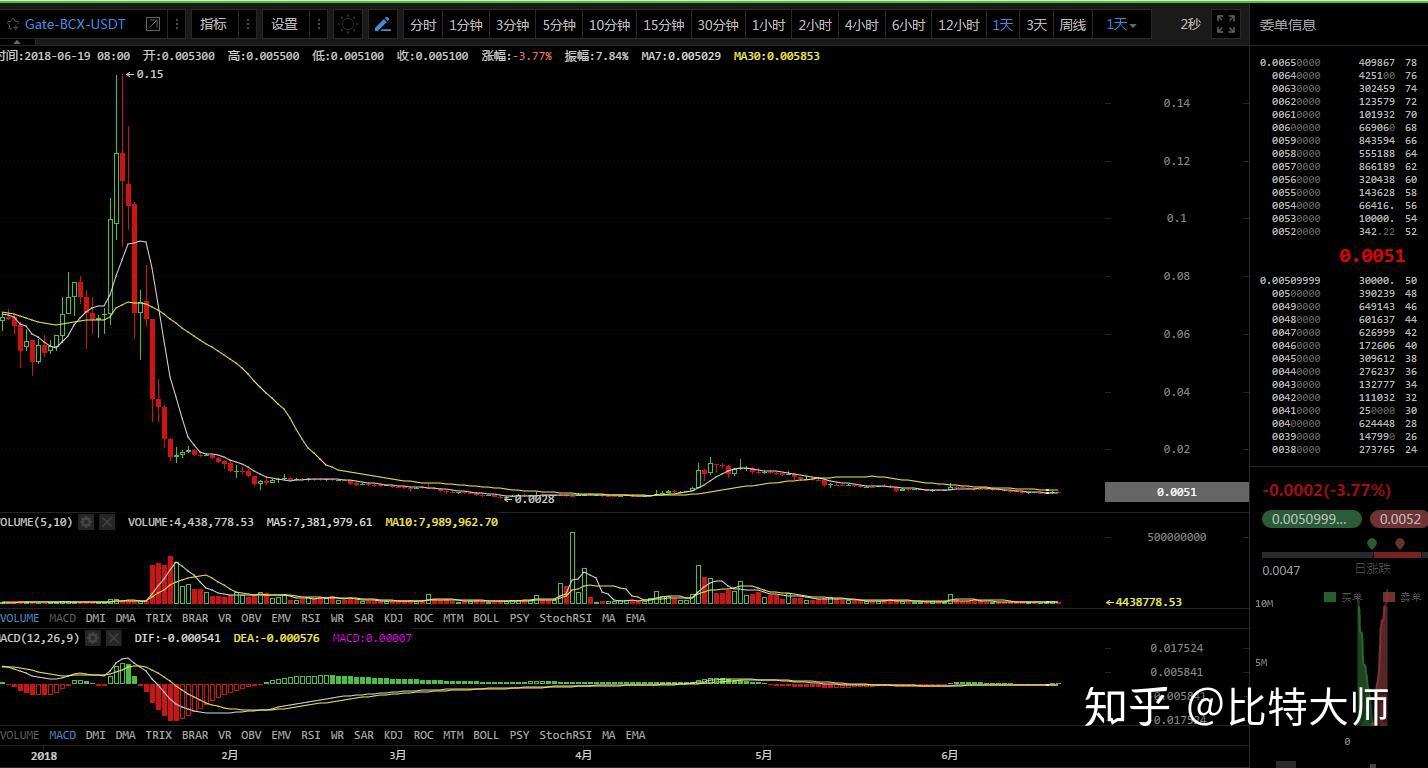The width and height of the screenshot is (1428, 768).
Task: Select DMI in the bottom MACD panel row
Action: click(95, 735)
